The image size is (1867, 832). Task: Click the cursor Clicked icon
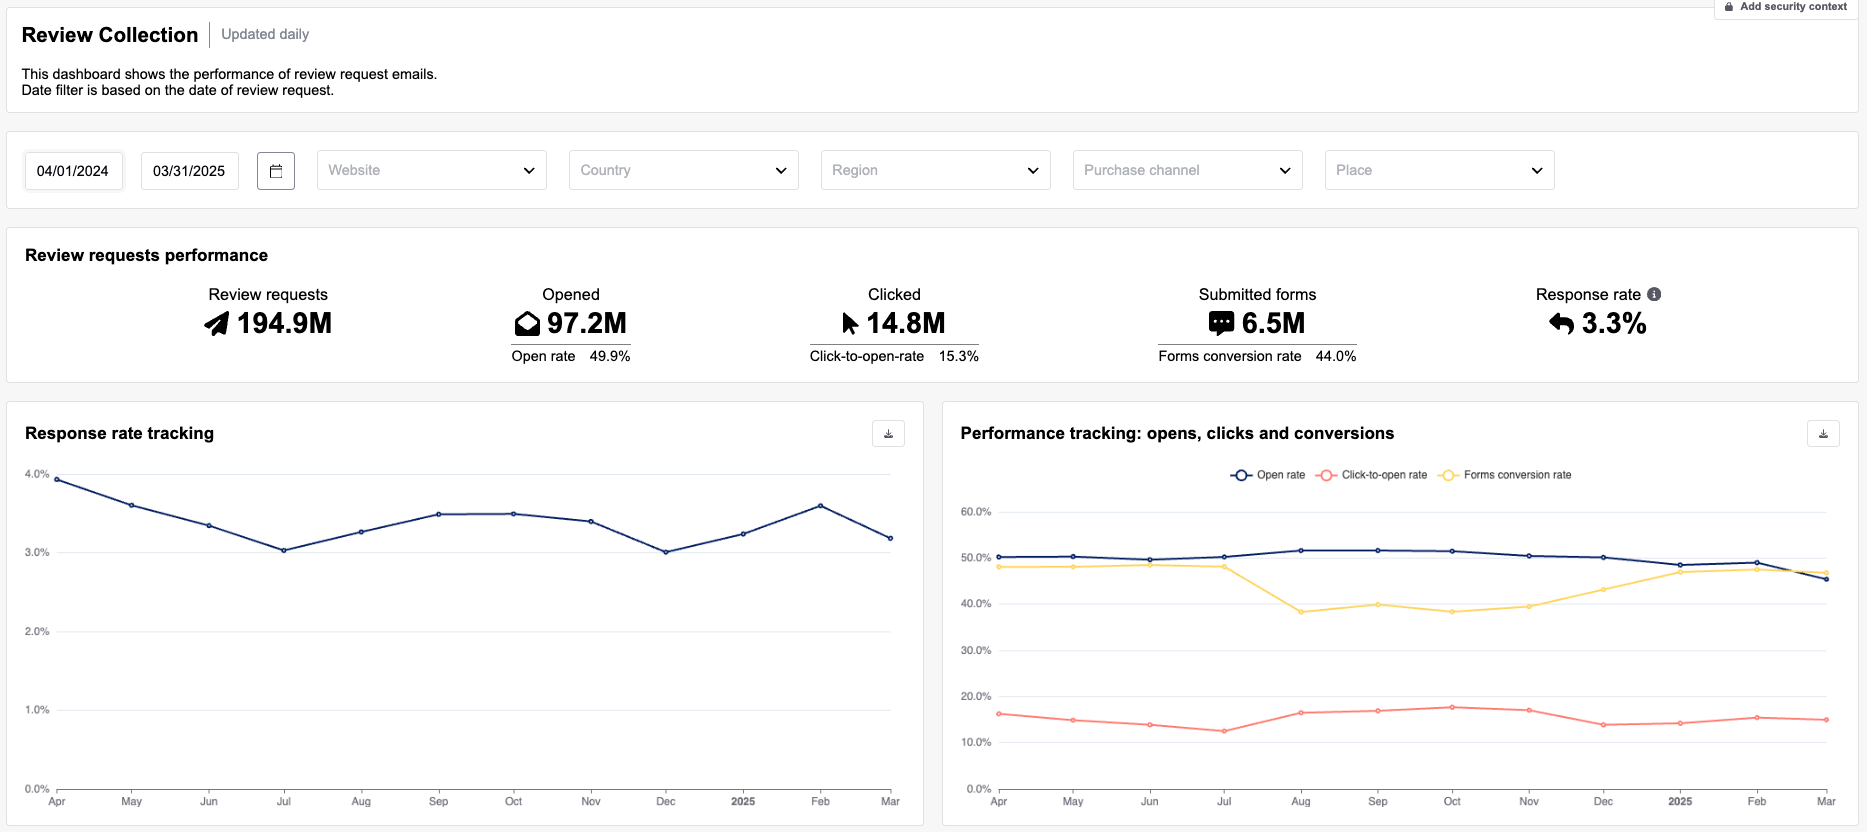pos(850,324)
